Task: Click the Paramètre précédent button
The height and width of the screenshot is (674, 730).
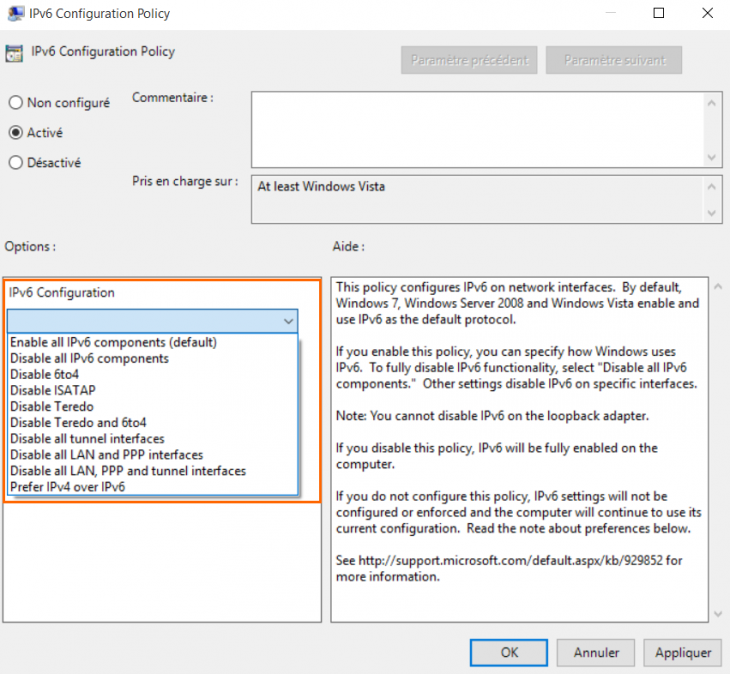Action: pos(469,60)
